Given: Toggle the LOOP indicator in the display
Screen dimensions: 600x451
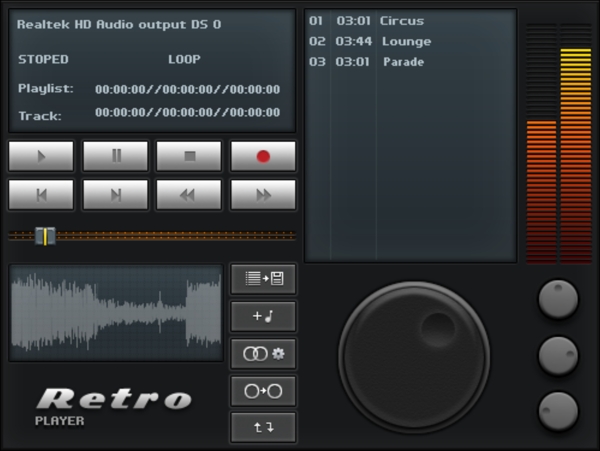Looking at the screenshot, I should tap(184, 59).
